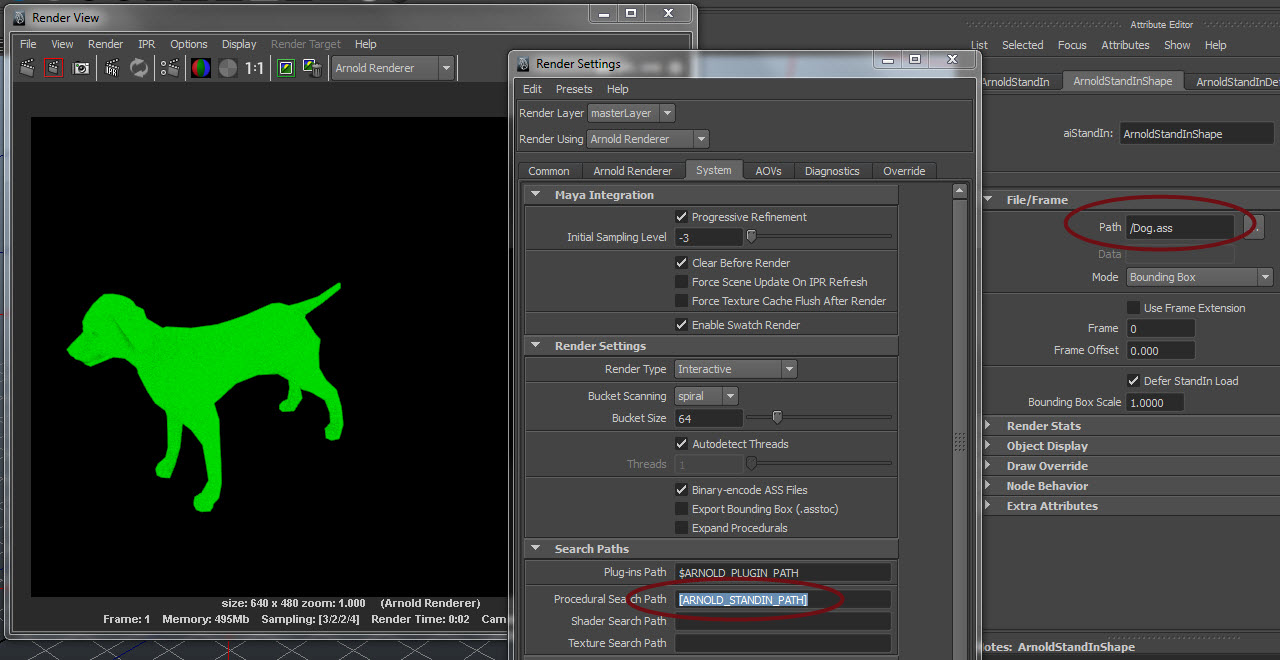
Task: Open the Presets menu in Render Settings
Action: [574, 89]
